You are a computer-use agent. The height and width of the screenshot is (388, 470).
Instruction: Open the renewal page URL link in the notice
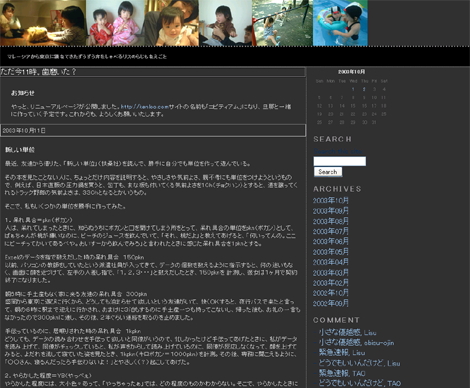coord(145,107)
